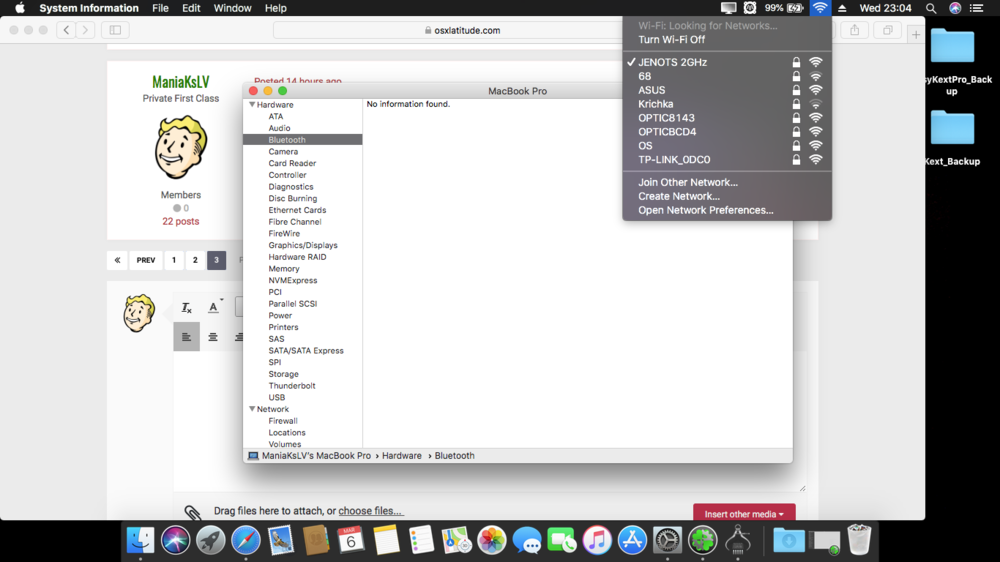Image resolution: width=1000 pixels, height=562 pixels.
Task: Click first page double-arrow button
Action: tap(117, 260)
